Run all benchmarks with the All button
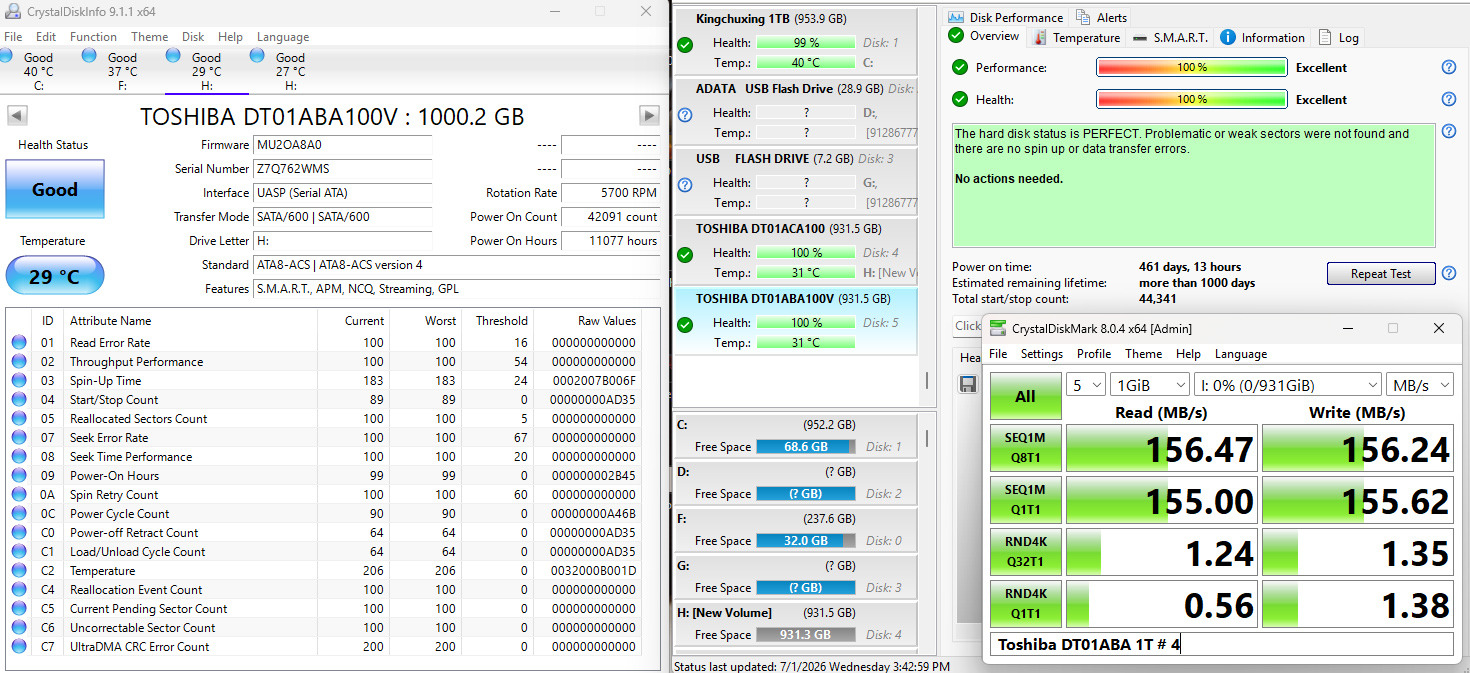Viewport: 1470px width, 673px height. coord(1025,396)
